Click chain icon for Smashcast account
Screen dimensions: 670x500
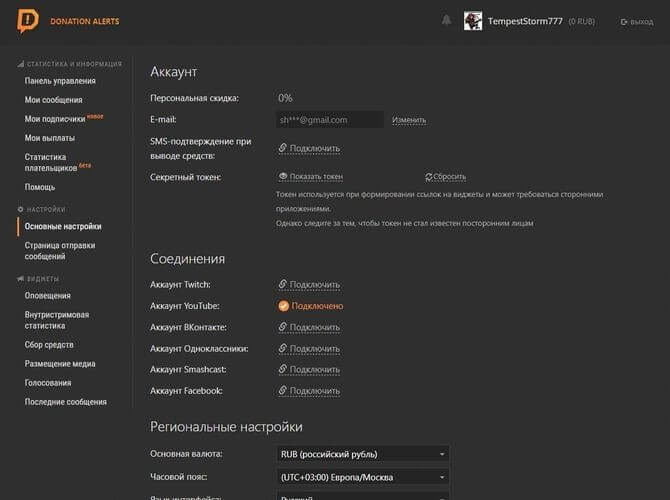[282, 369]
